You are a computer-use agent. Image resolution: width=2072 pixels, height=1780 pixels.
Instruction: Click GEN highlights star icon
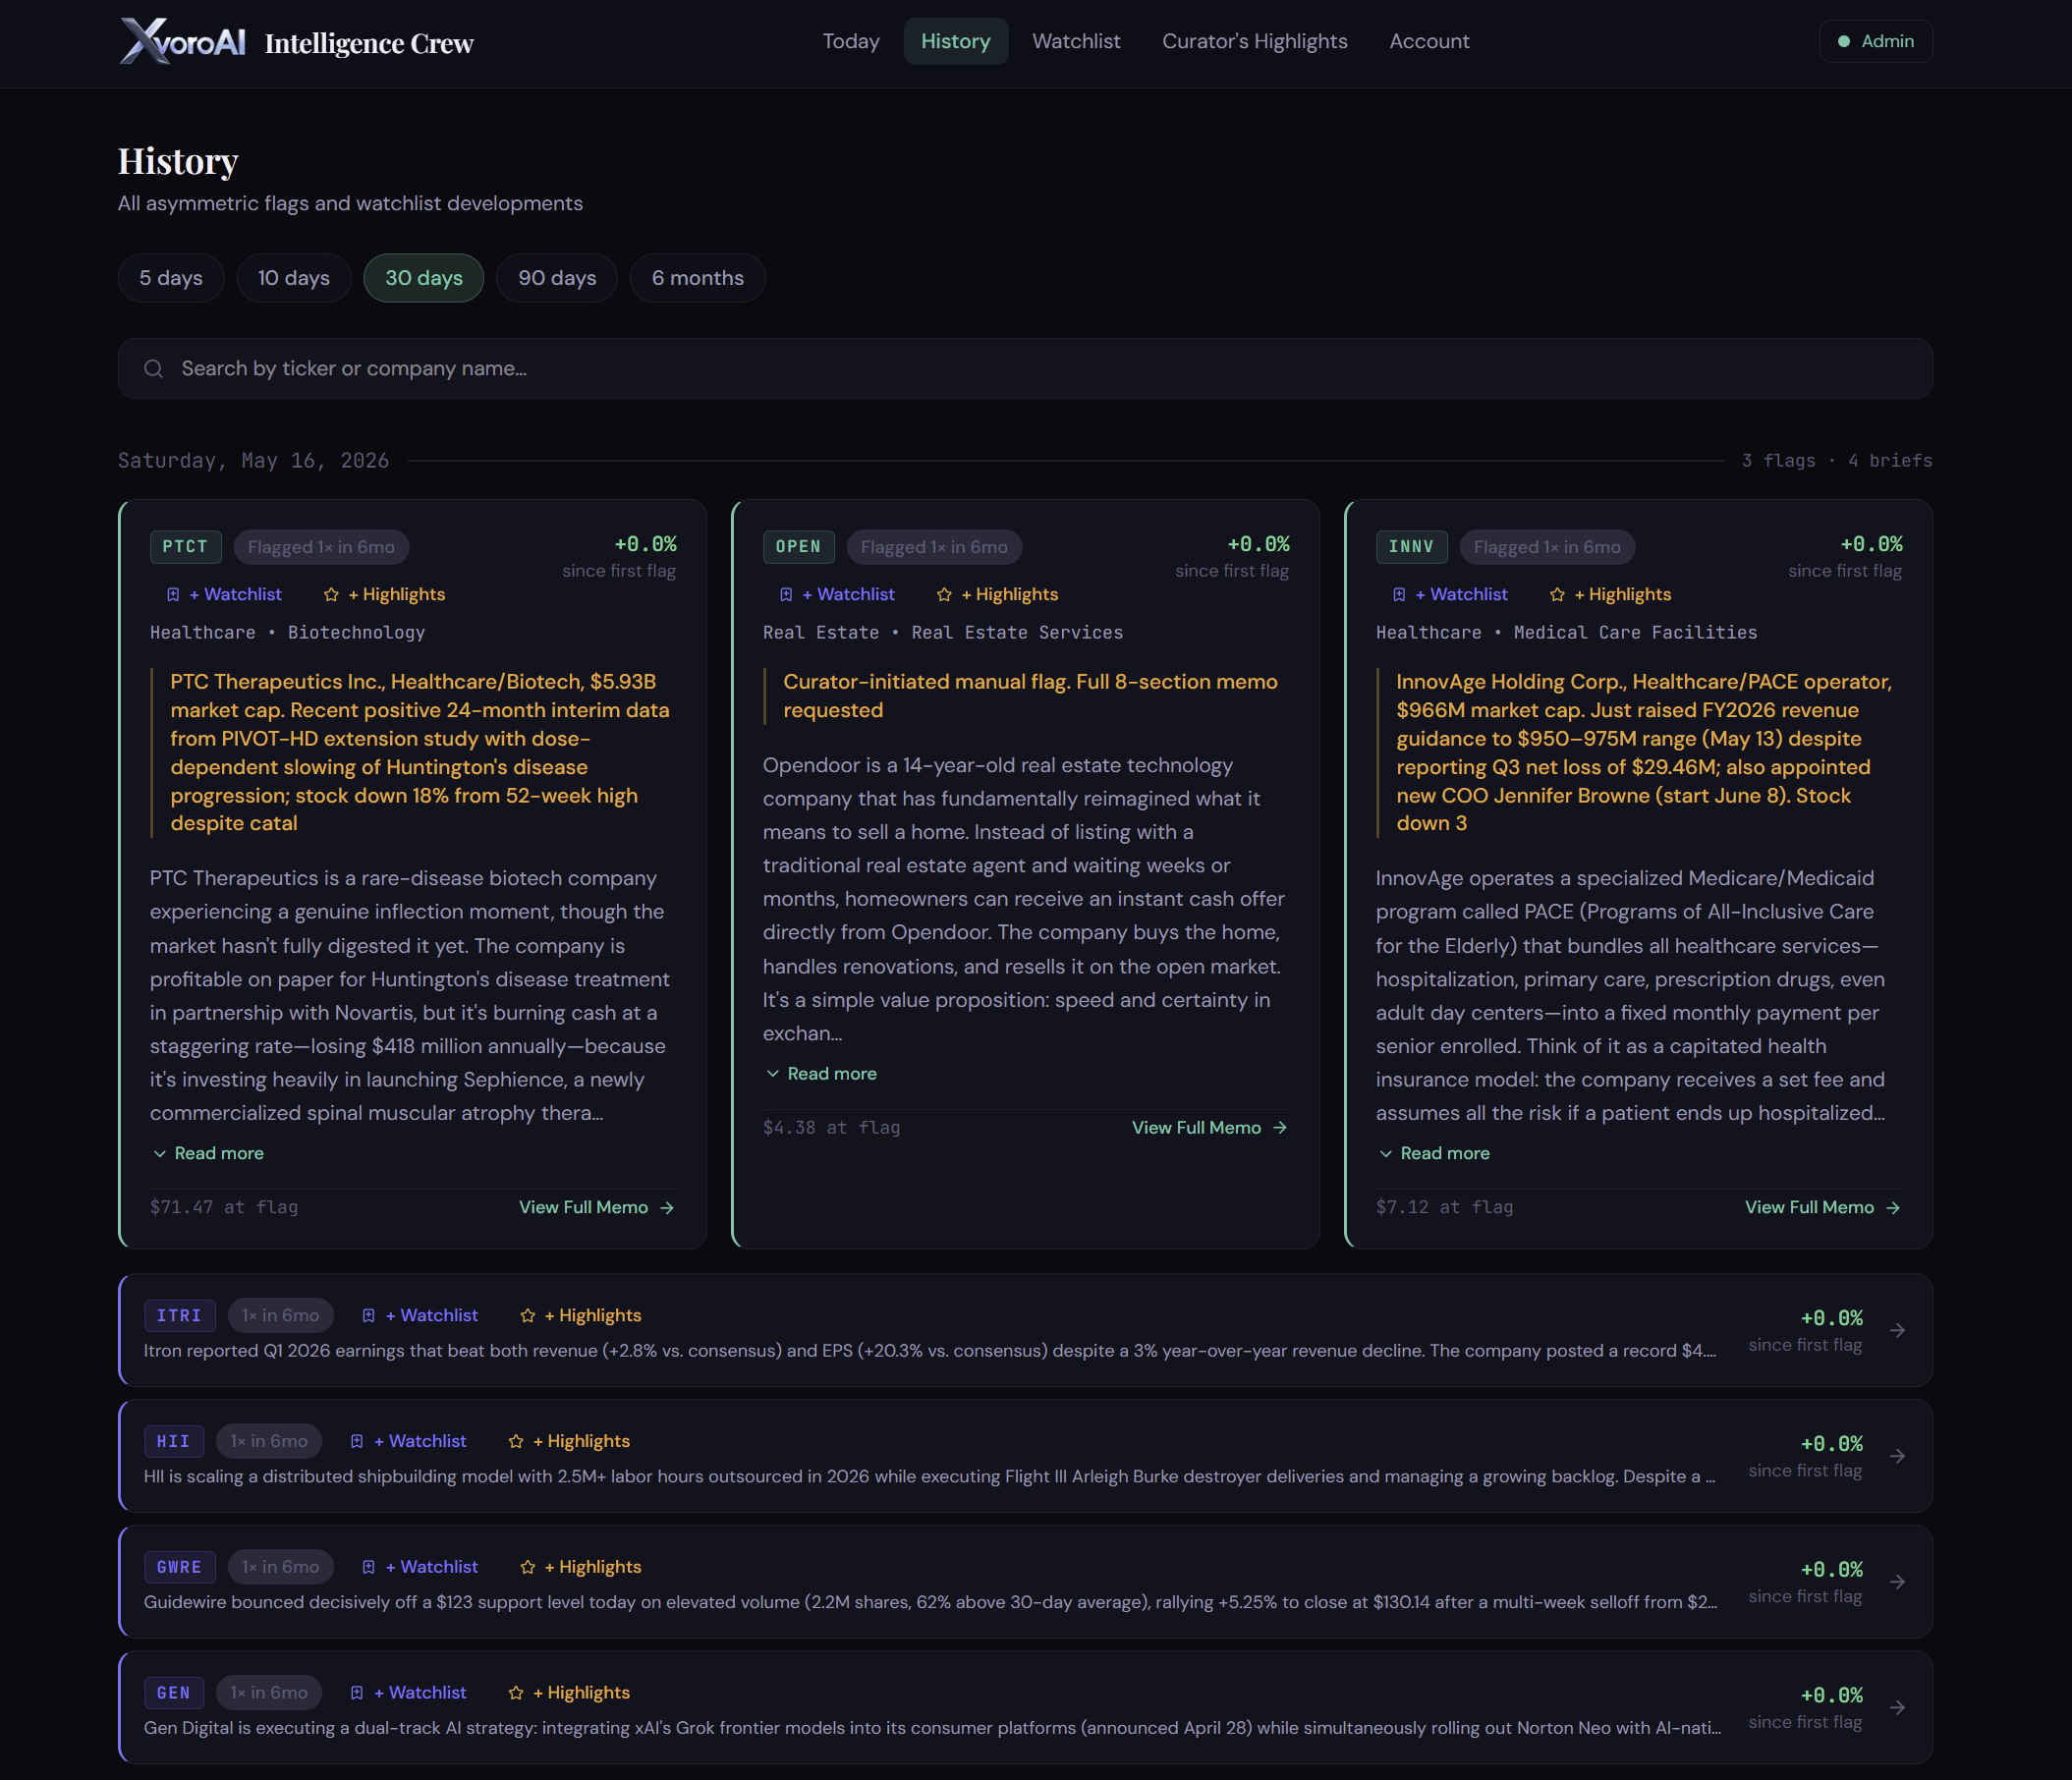[x=515, y=1693]
